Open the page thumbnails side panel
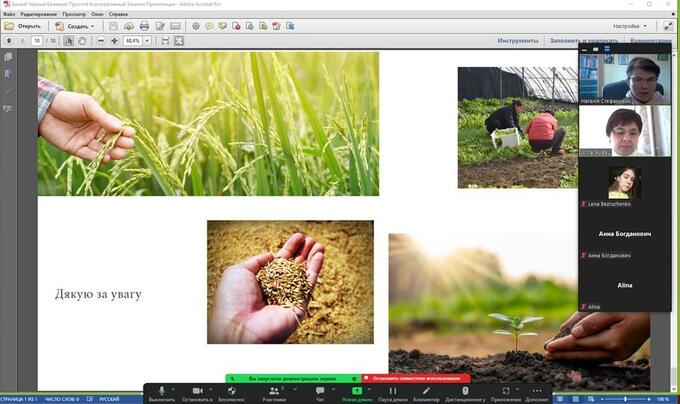Viewport: 680px width, 404px height. point(8,57)
